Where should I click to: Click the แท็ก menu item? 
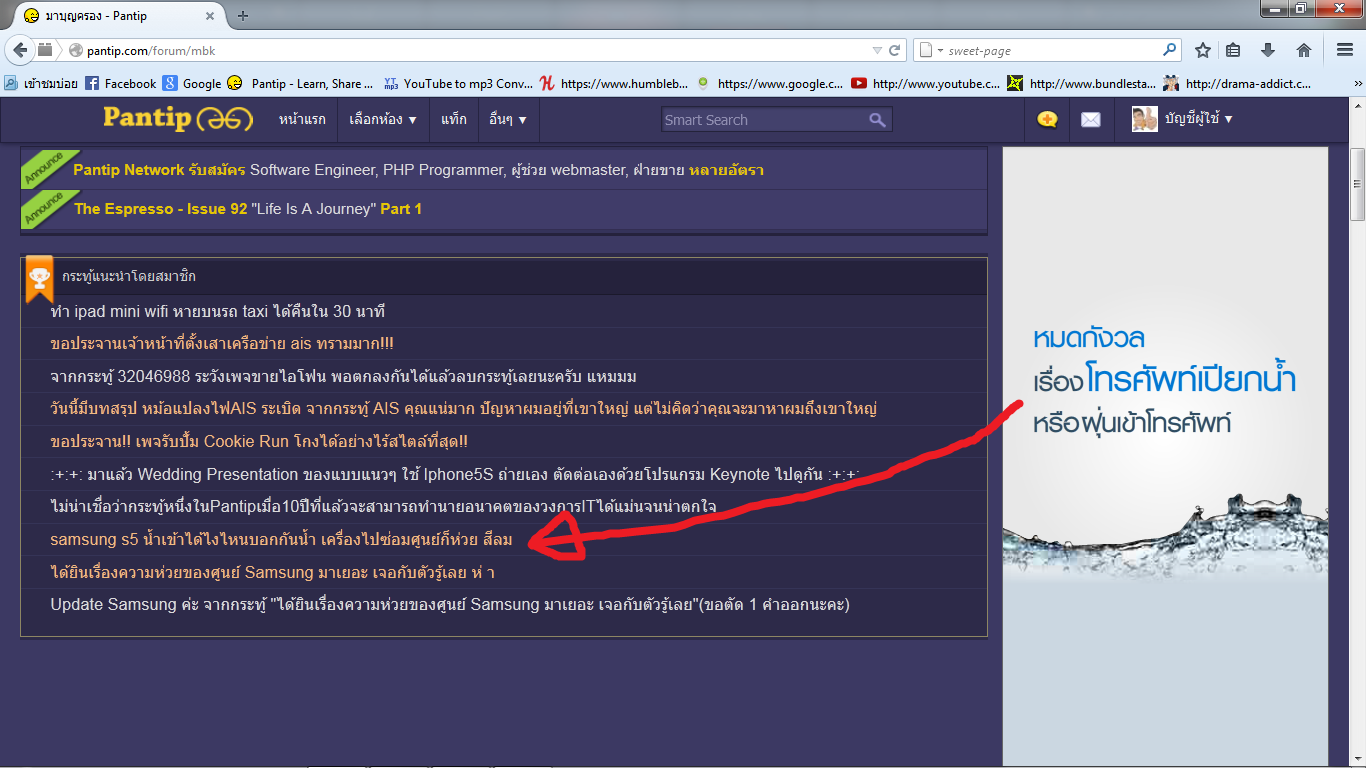454,119
